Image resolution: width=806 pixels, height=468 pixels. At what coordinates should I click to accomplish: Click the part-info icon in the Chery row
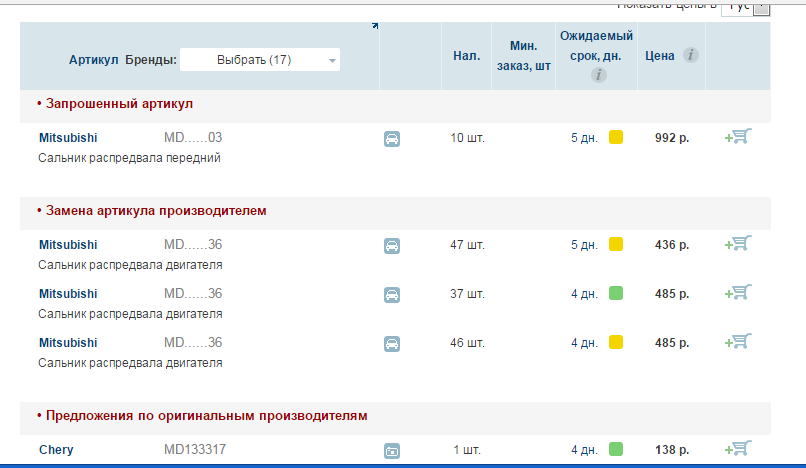[392, 451]
